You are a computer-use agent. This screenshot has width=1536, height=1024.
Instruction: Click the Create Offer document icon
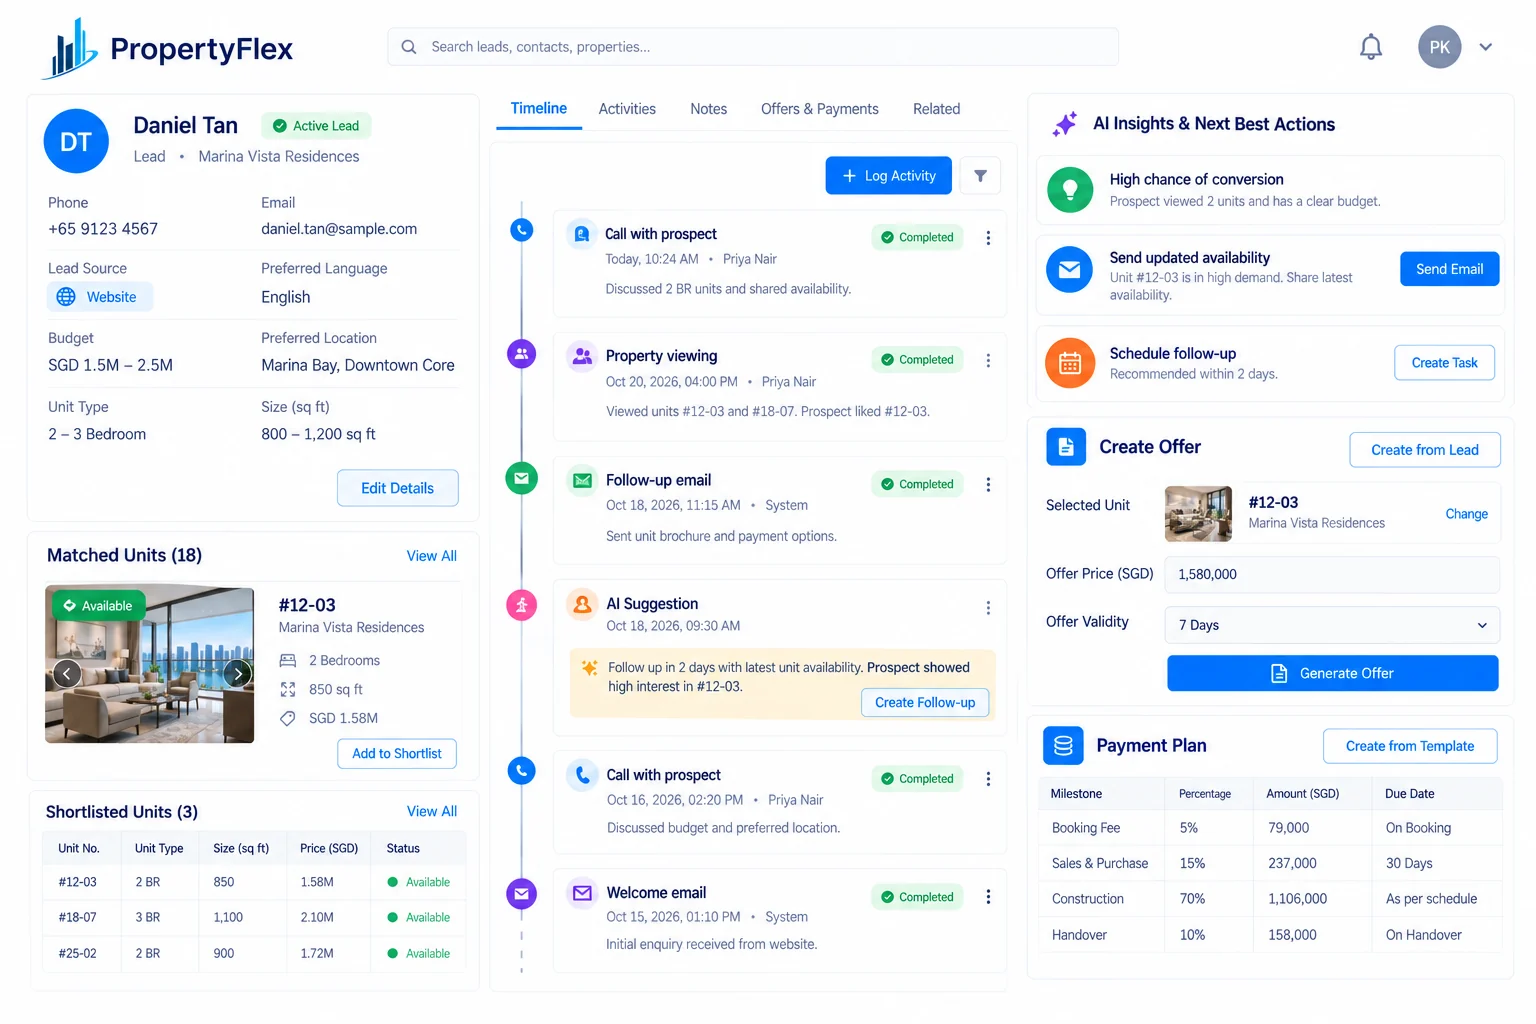[x=1066, y=447]
